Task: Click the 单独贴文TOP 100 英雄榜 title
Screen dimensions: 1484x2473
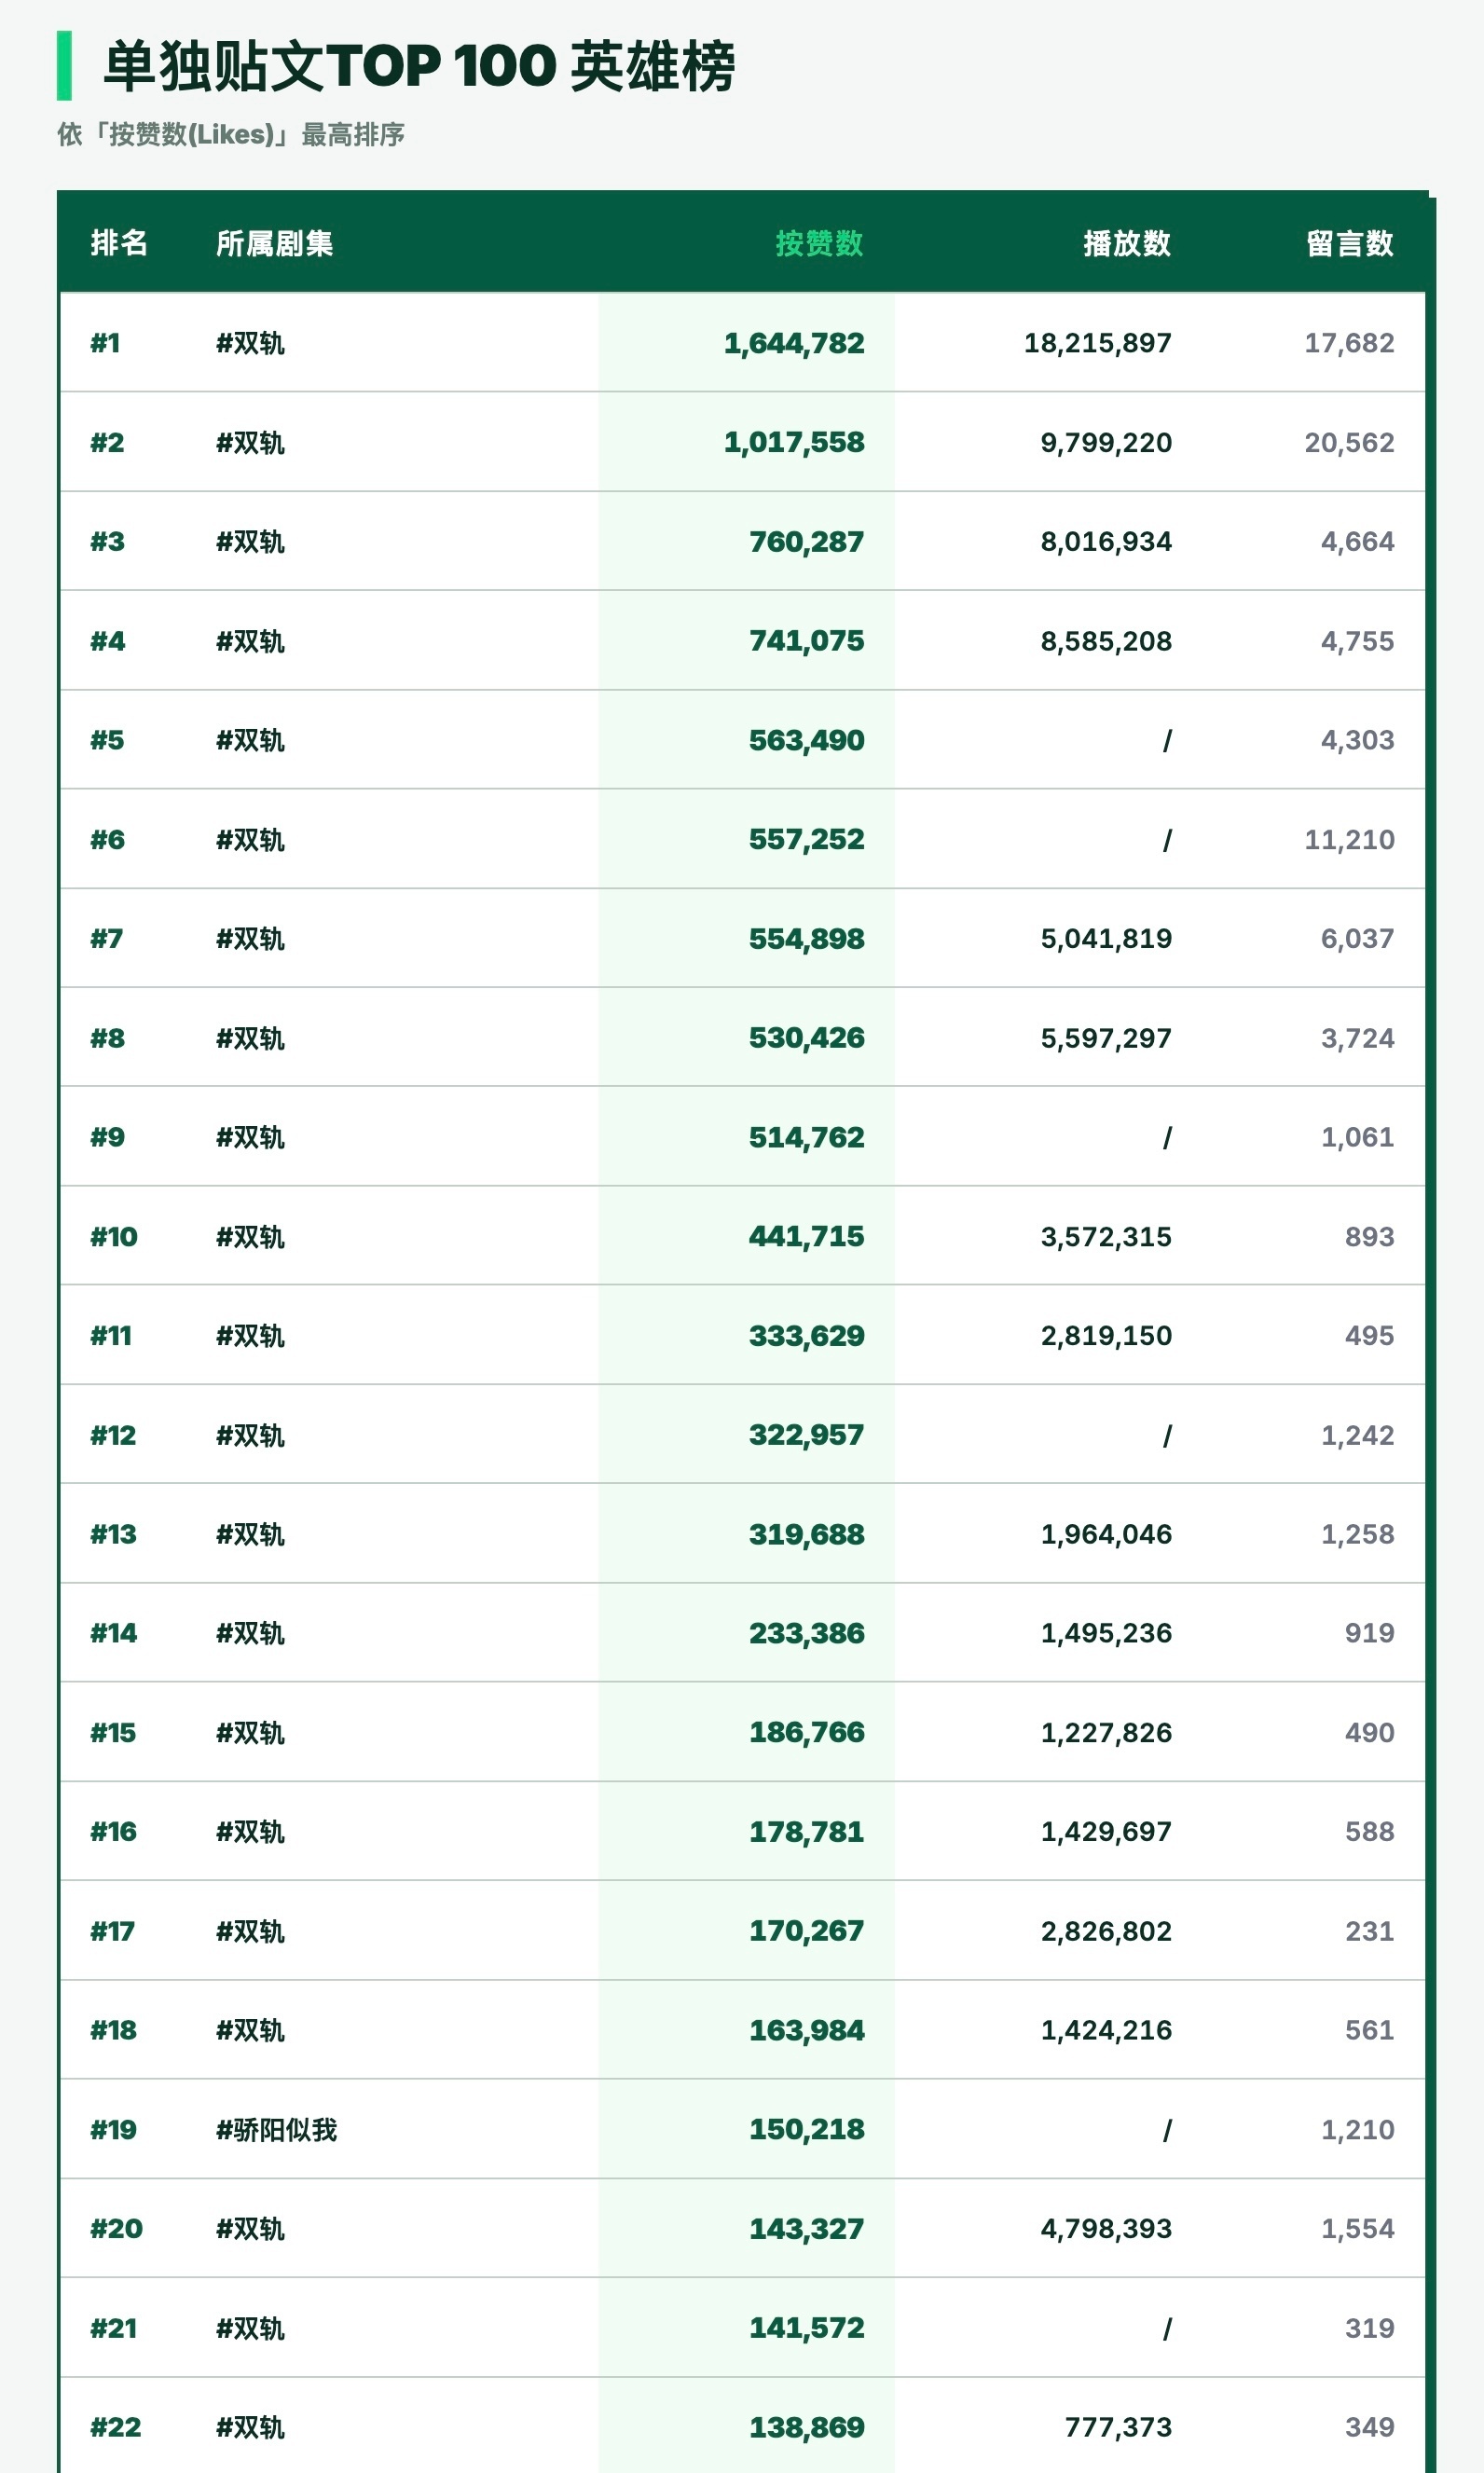Action: (x=419, y=66)
